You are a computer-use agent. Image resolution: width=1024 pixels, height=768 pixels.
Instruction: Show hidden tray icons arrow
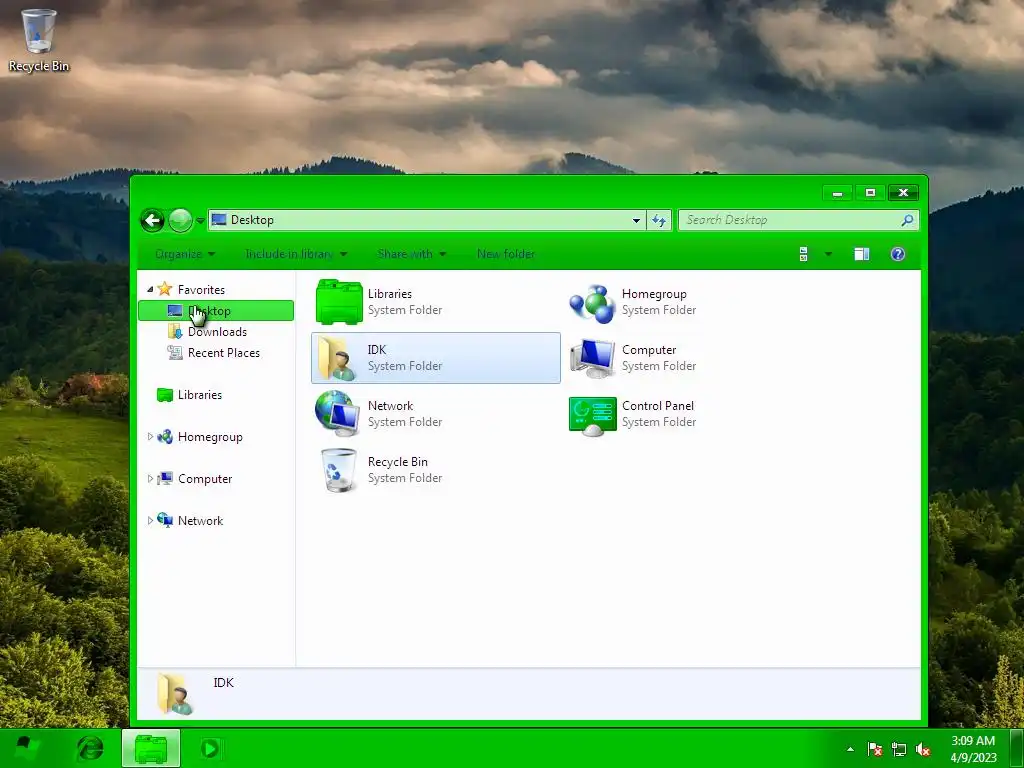coord(850,749)
